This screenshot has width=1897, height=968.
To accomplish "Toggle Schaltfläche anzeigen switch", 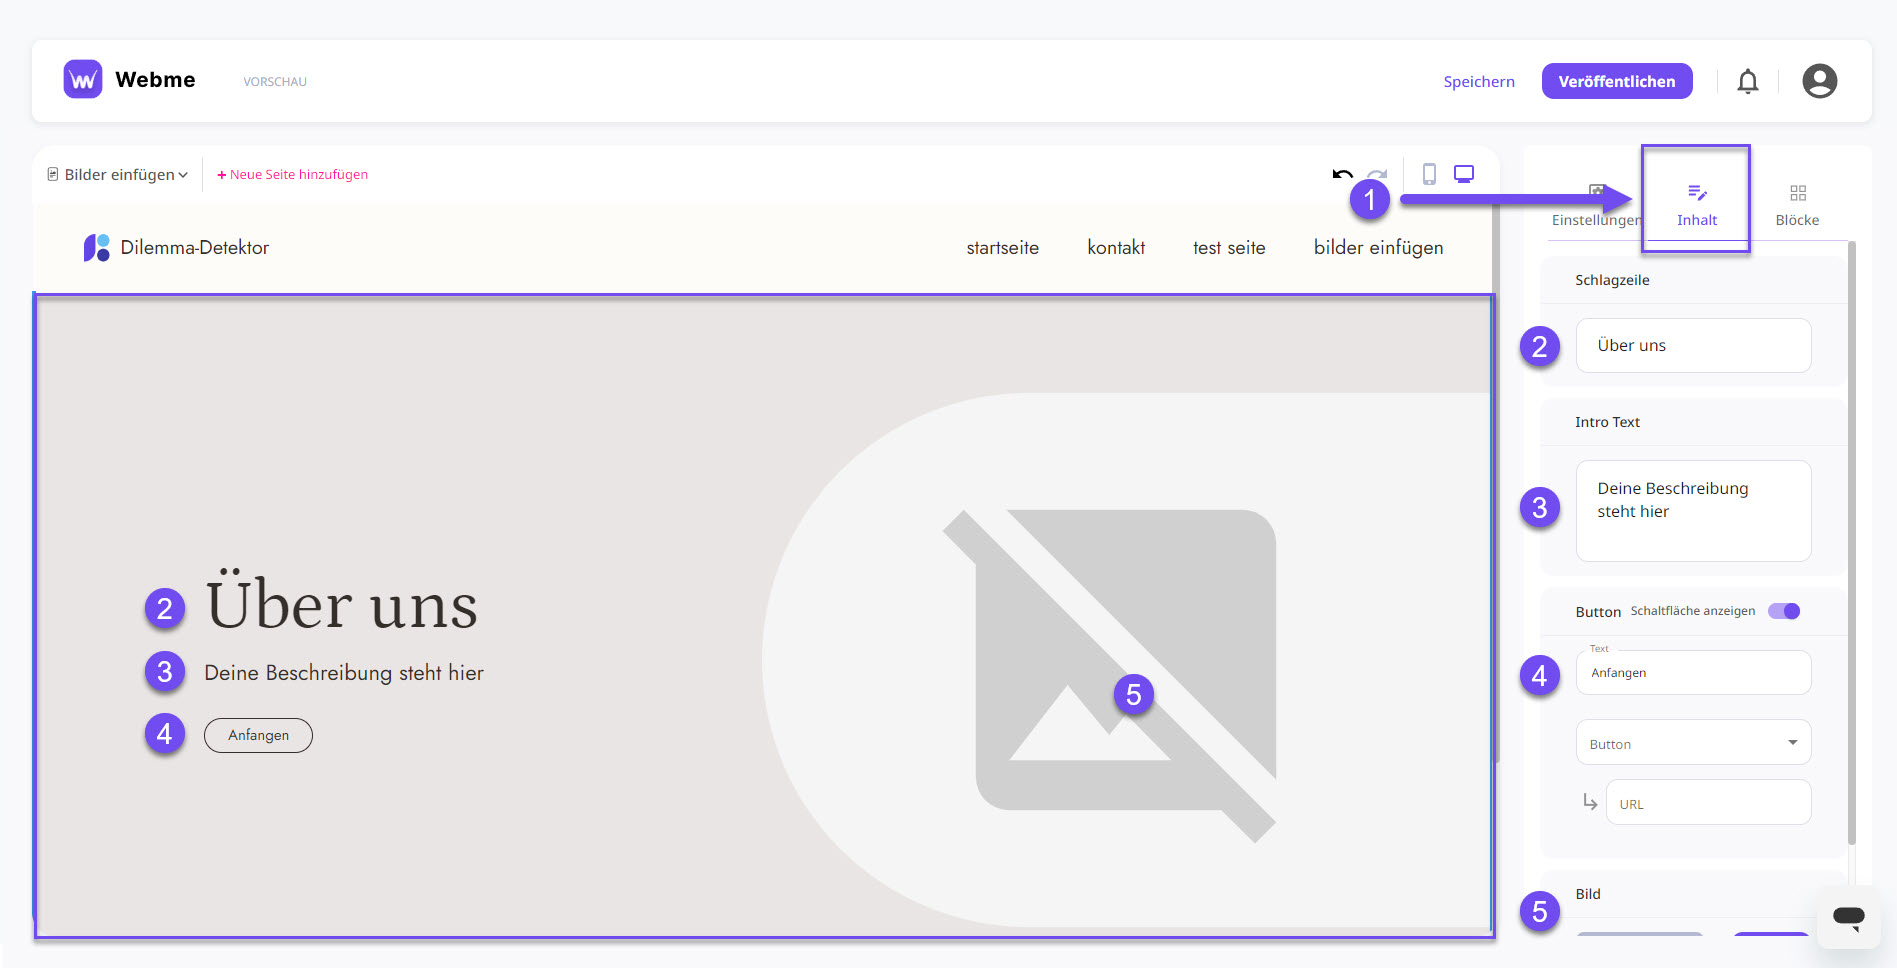I will 1783,611.
